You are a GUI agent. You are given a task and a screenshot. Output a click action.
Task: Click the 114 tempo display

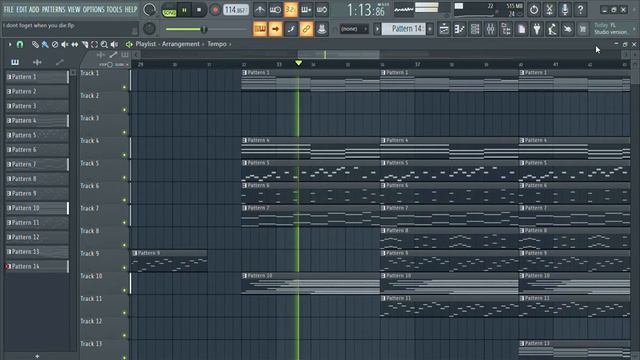click(236, 10)
